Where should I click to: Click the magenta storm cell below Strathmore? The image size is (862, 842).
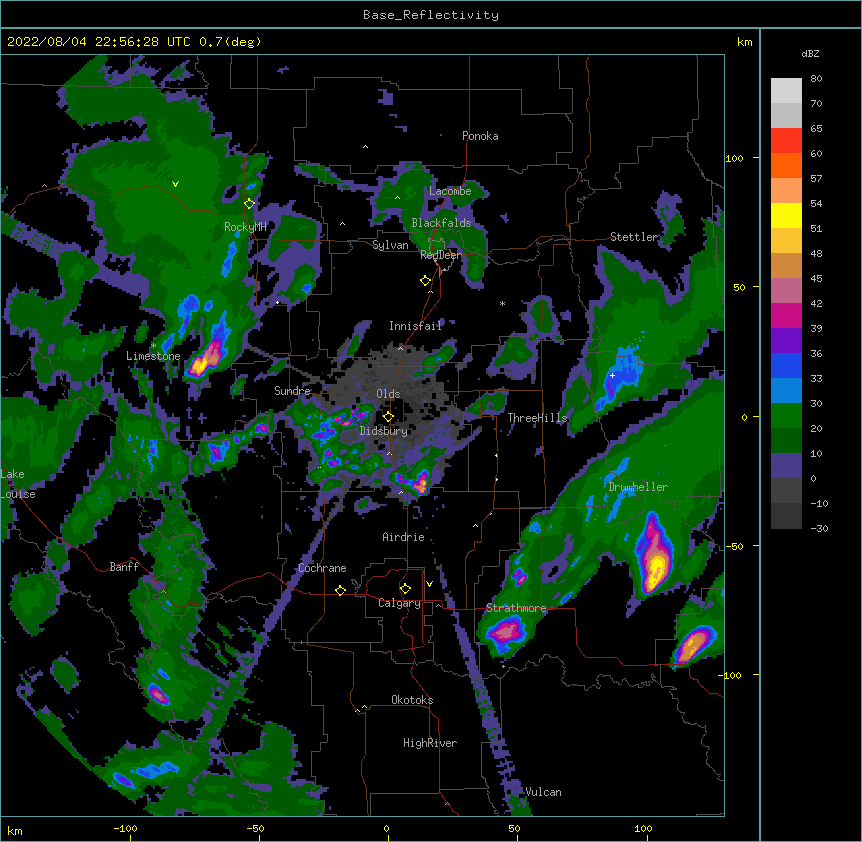(506, 631)
